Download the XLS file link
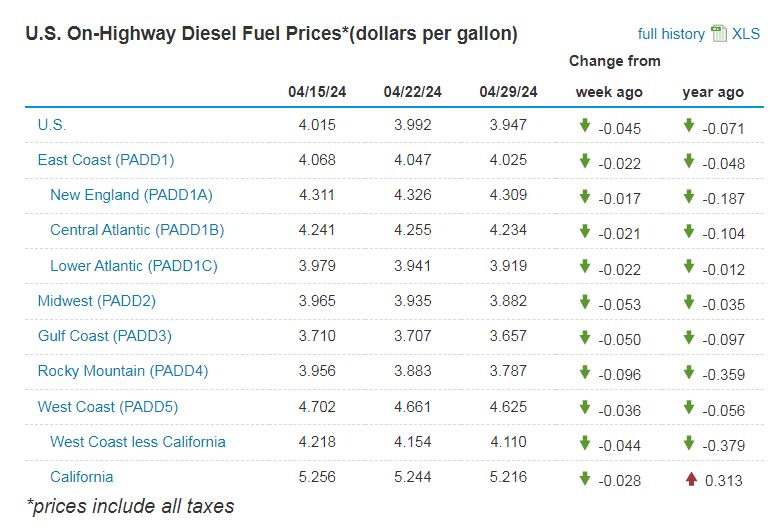This screenshot has height=532, width=772. click(x=746, y=34)
